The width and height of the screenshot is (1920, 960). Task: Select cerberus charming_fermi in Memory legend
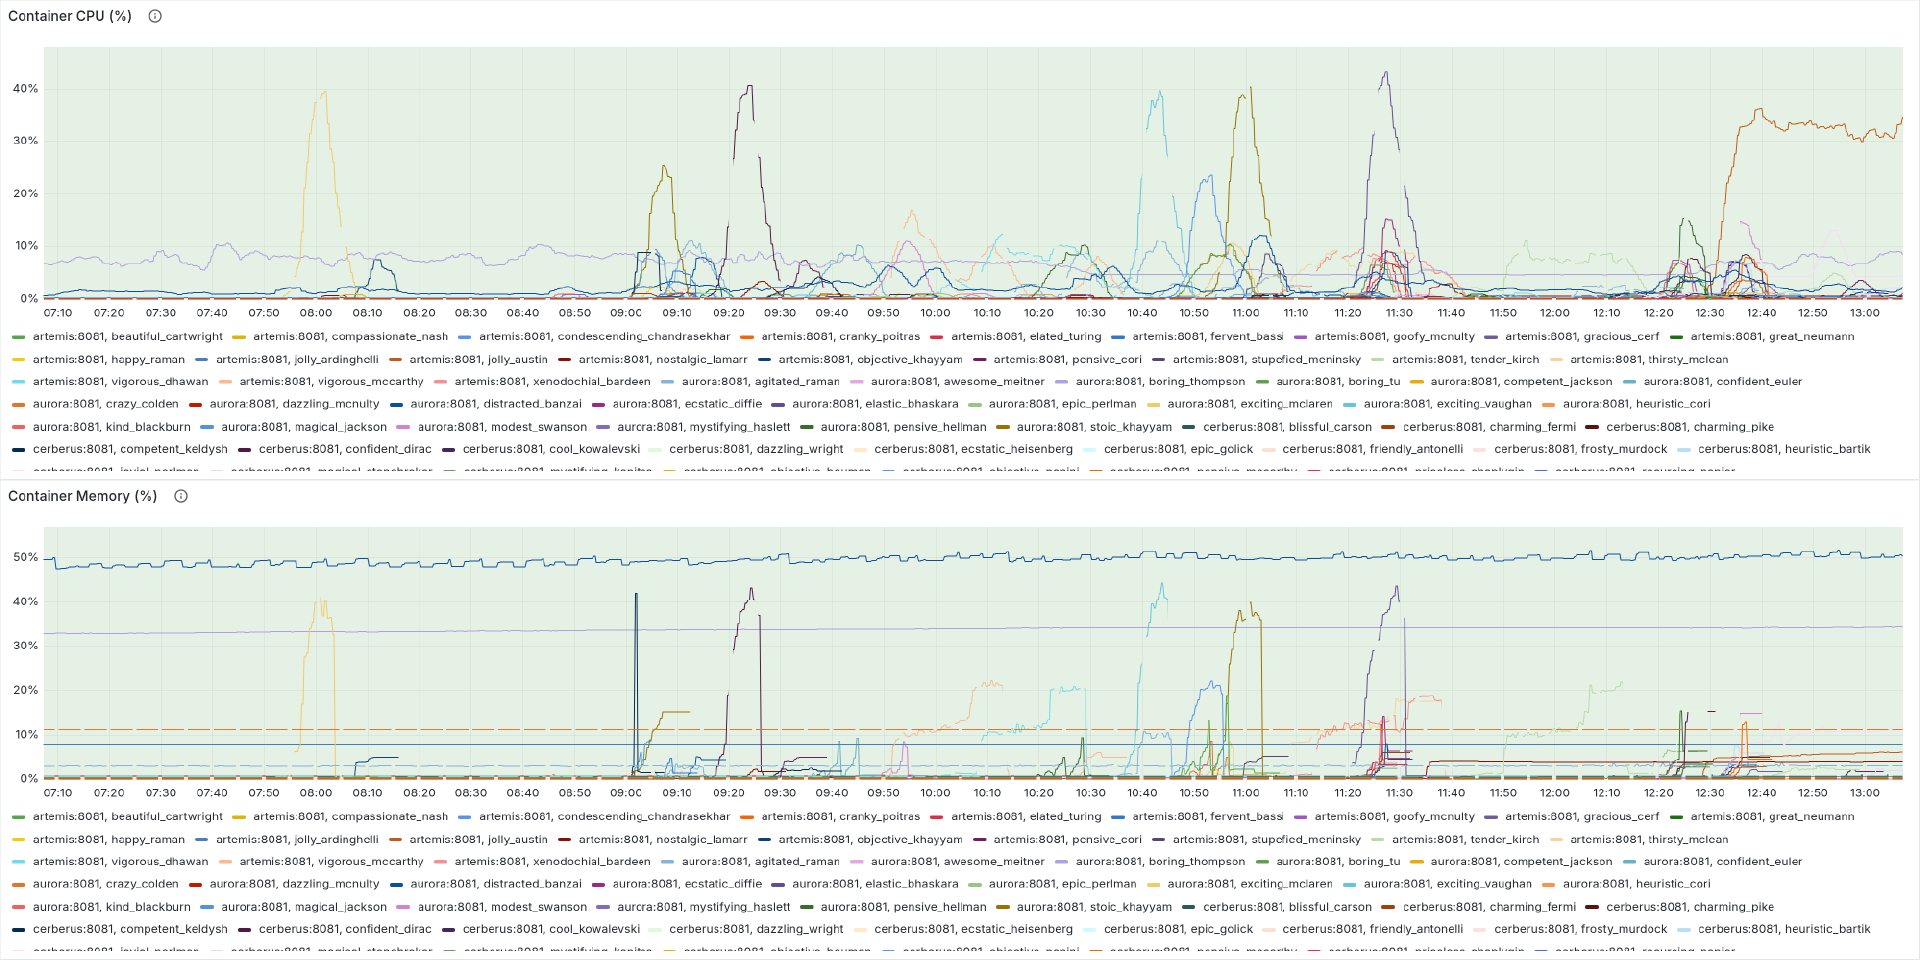click(x=1489, y=907)
